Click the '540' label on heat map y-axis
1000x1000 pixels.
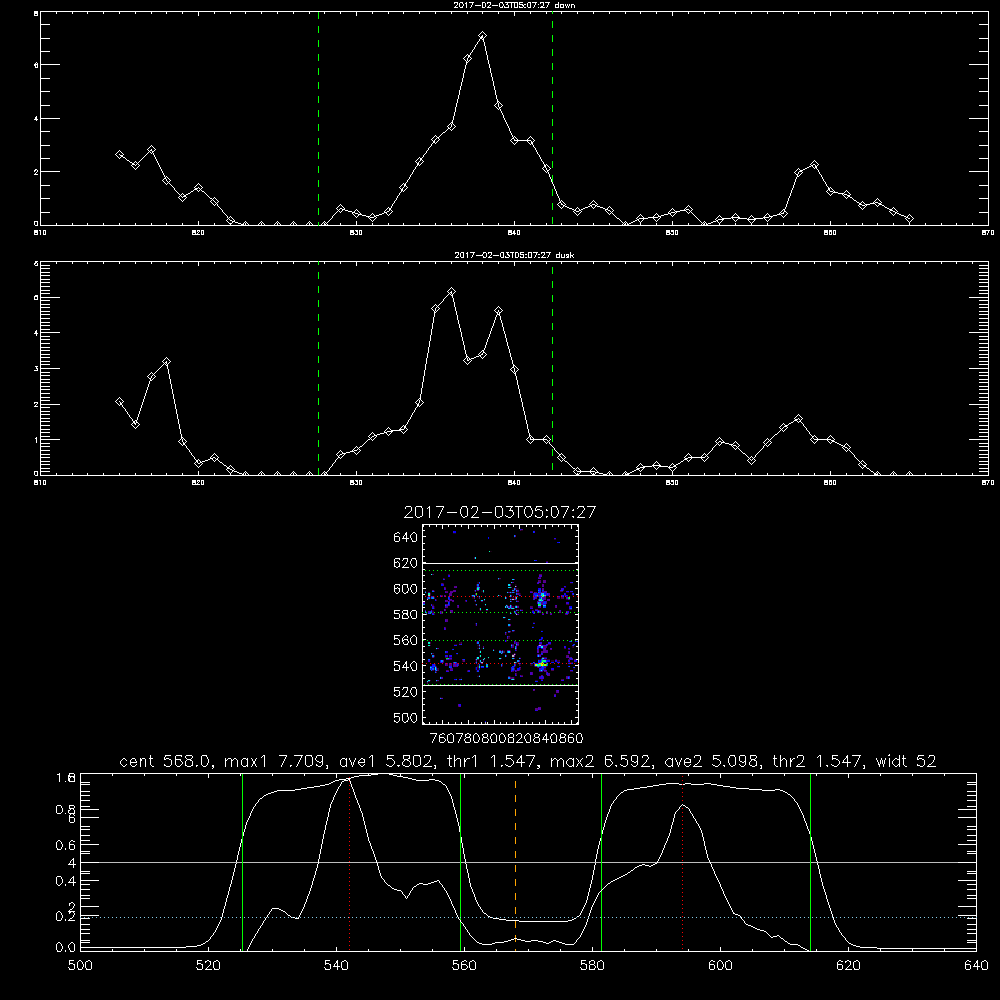(406, 666)
